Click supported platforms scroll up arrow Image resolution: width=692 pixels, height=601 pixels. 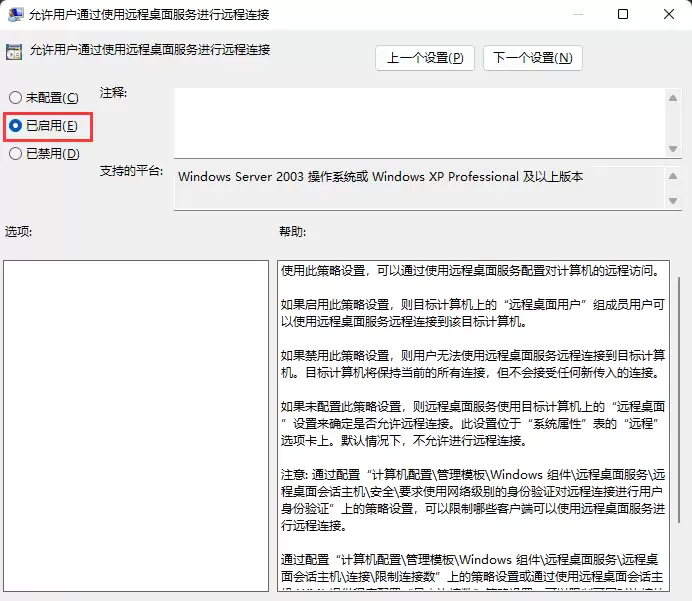673,176
